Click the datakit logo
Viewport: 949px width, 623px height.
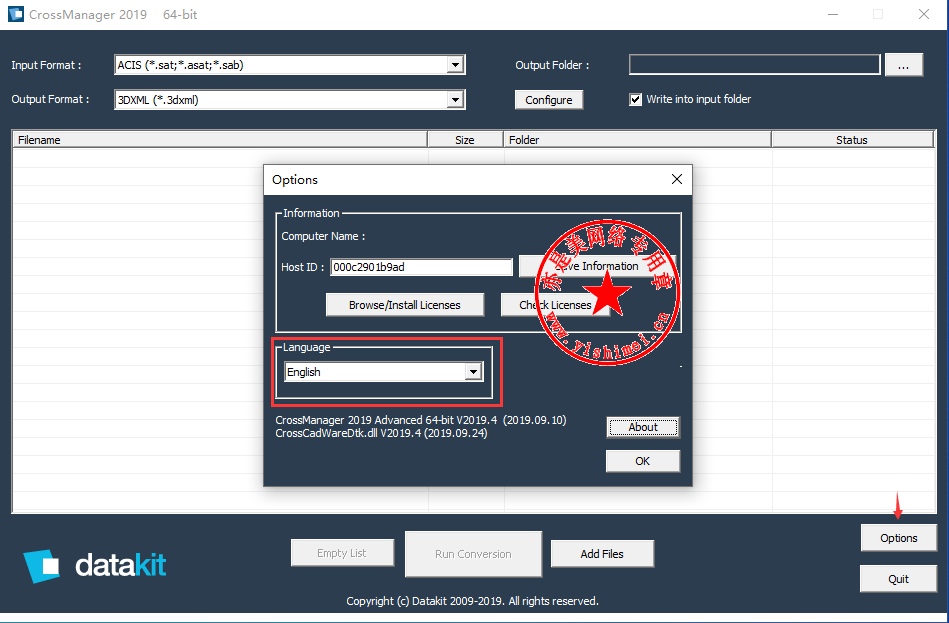click(x=95, y=566)
